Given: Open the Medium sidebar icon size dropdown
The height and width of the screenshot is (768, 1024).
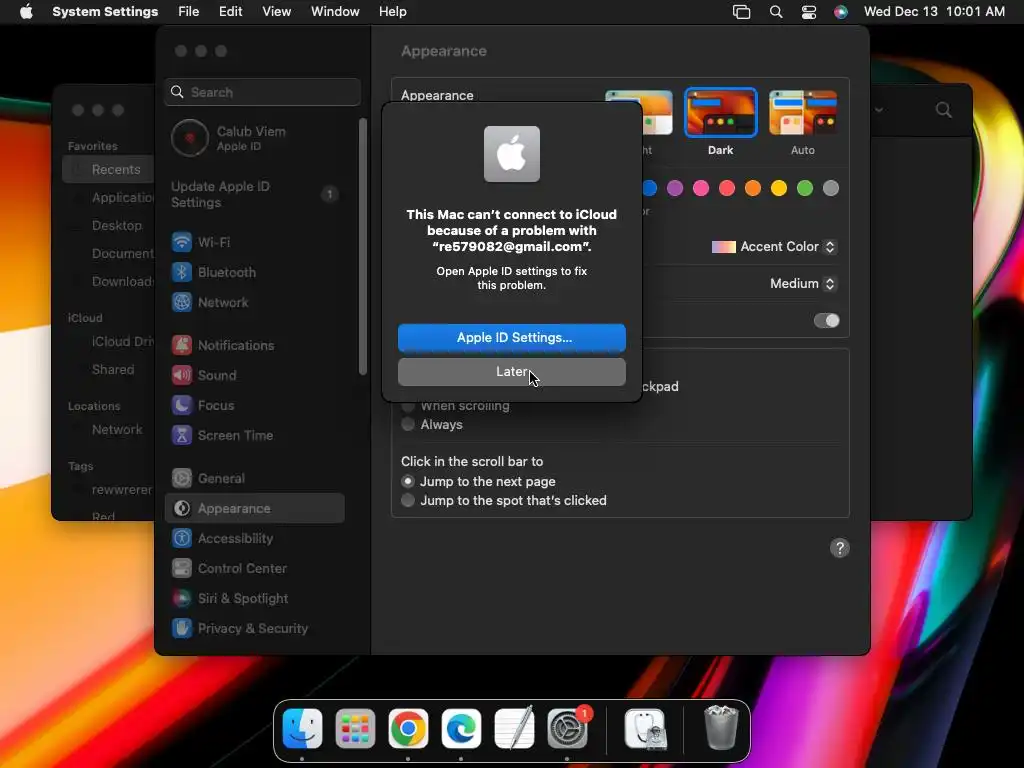Looking at the screenshot, I should coord(803,283).
